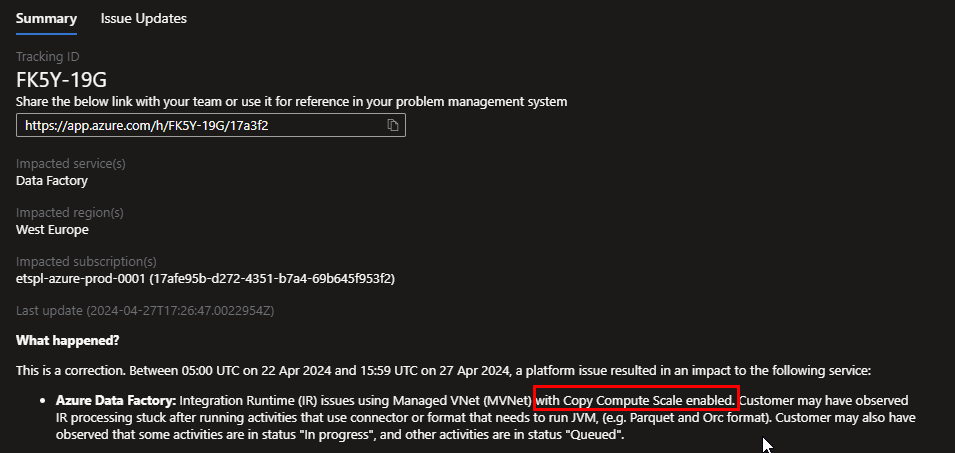Click 'West Europe' impacted region
955x453 pixels.
click(x=52, y=230)
